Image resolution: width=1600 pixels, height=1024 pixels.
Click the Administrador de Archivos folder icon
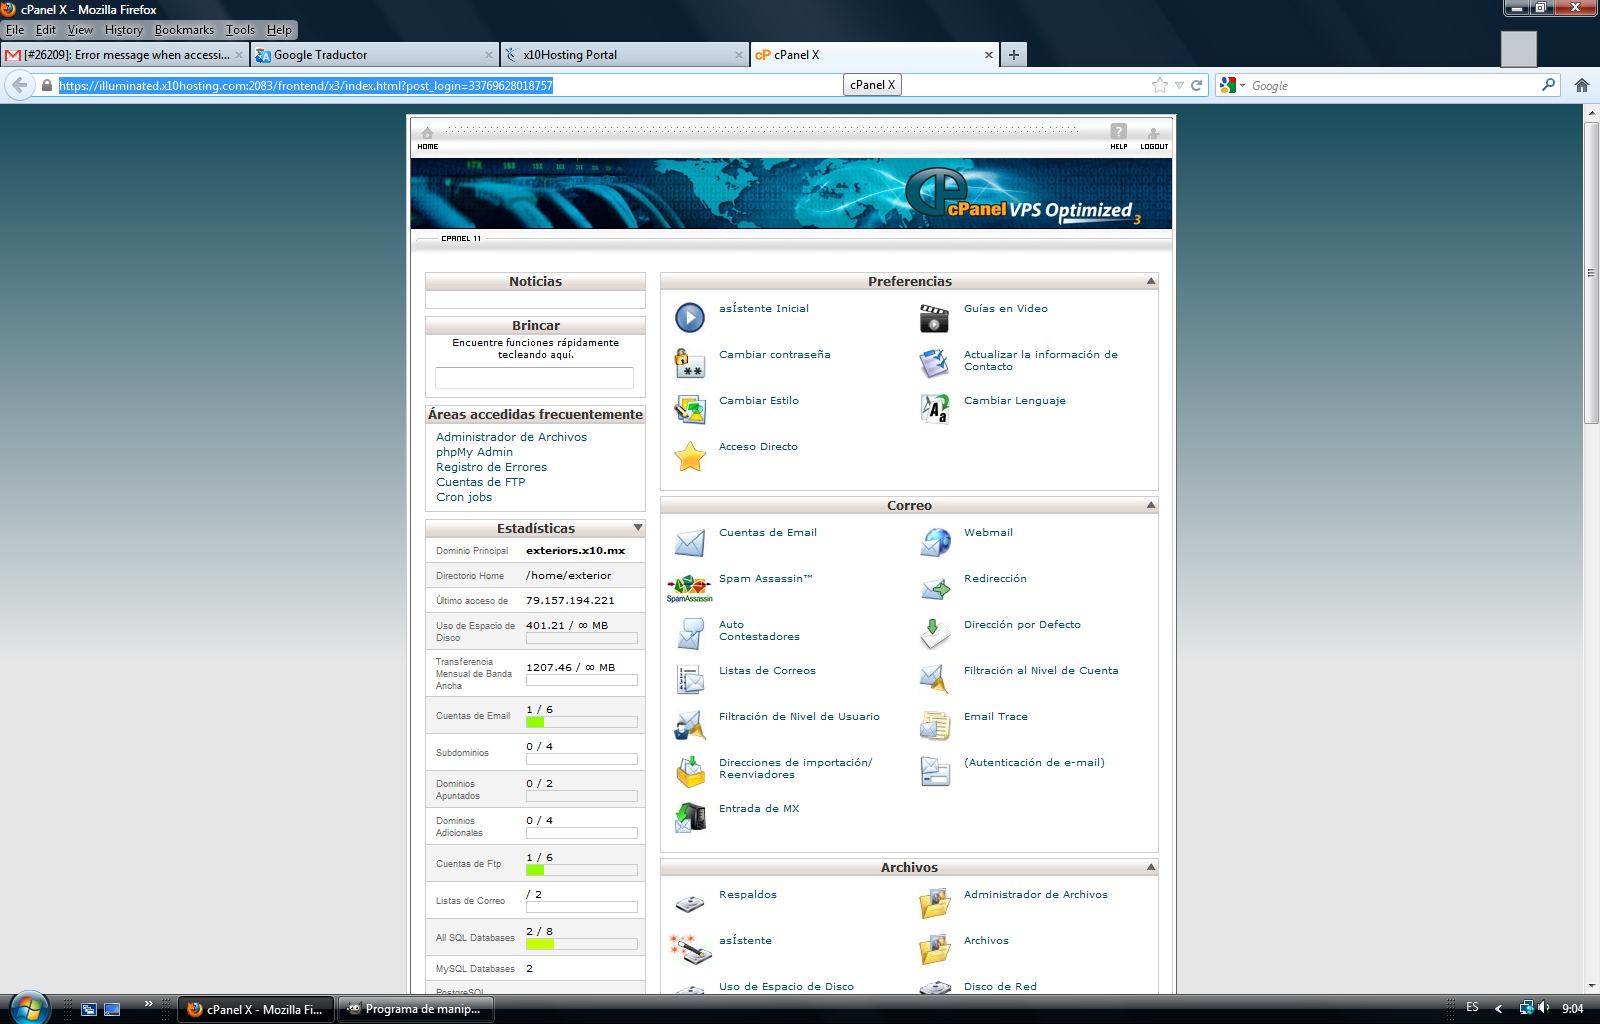tap(934, 904)
